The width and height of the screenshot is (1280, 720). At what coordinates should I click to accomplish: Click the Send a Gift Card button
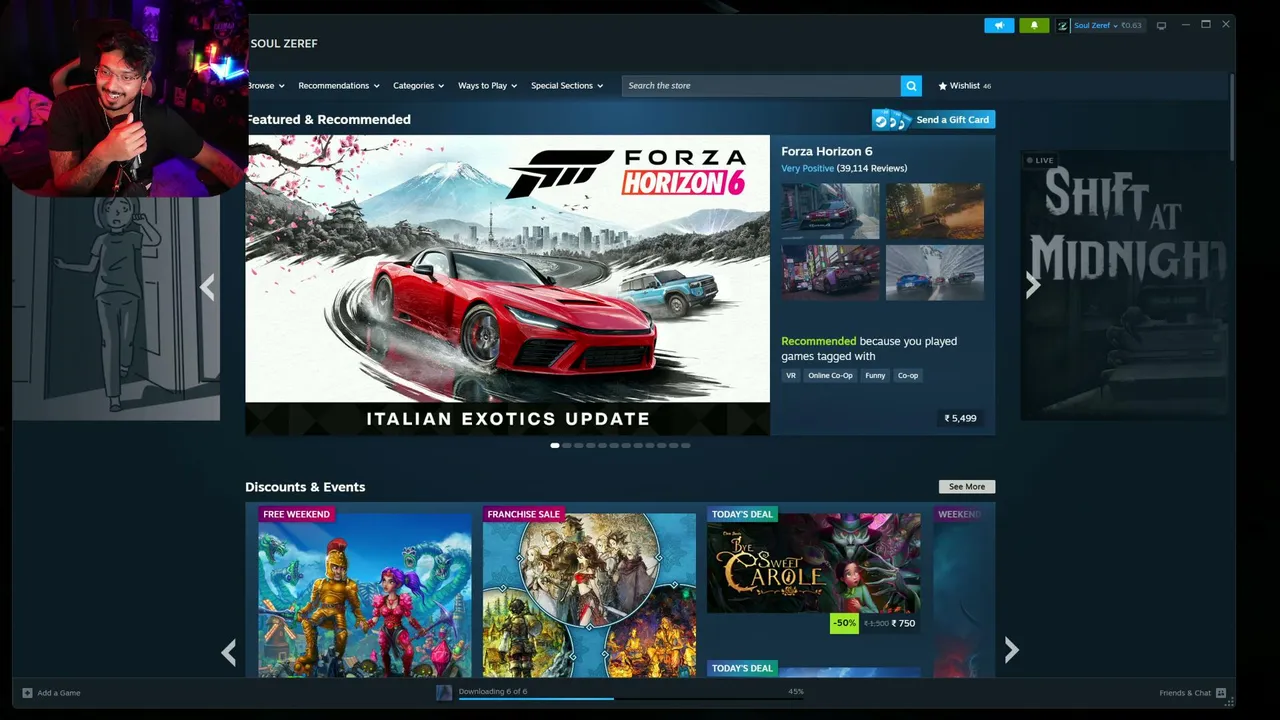click(933, 120)
